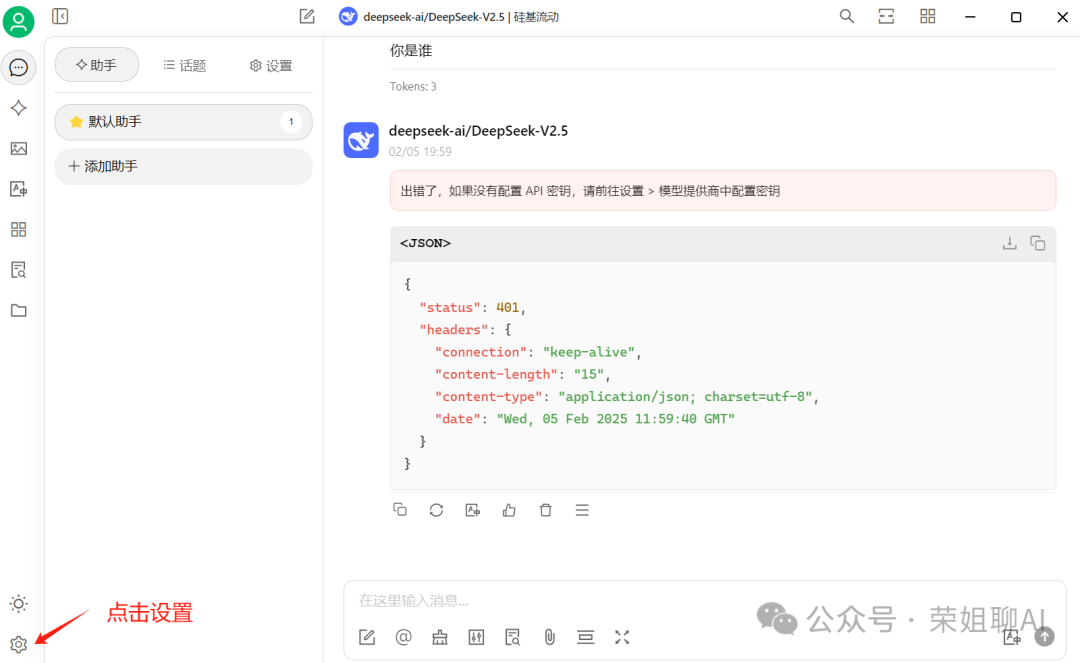The width and height of the screenshot is (1080, 663).
Task: Click the date line in JSON
Action: click(585, 419)
